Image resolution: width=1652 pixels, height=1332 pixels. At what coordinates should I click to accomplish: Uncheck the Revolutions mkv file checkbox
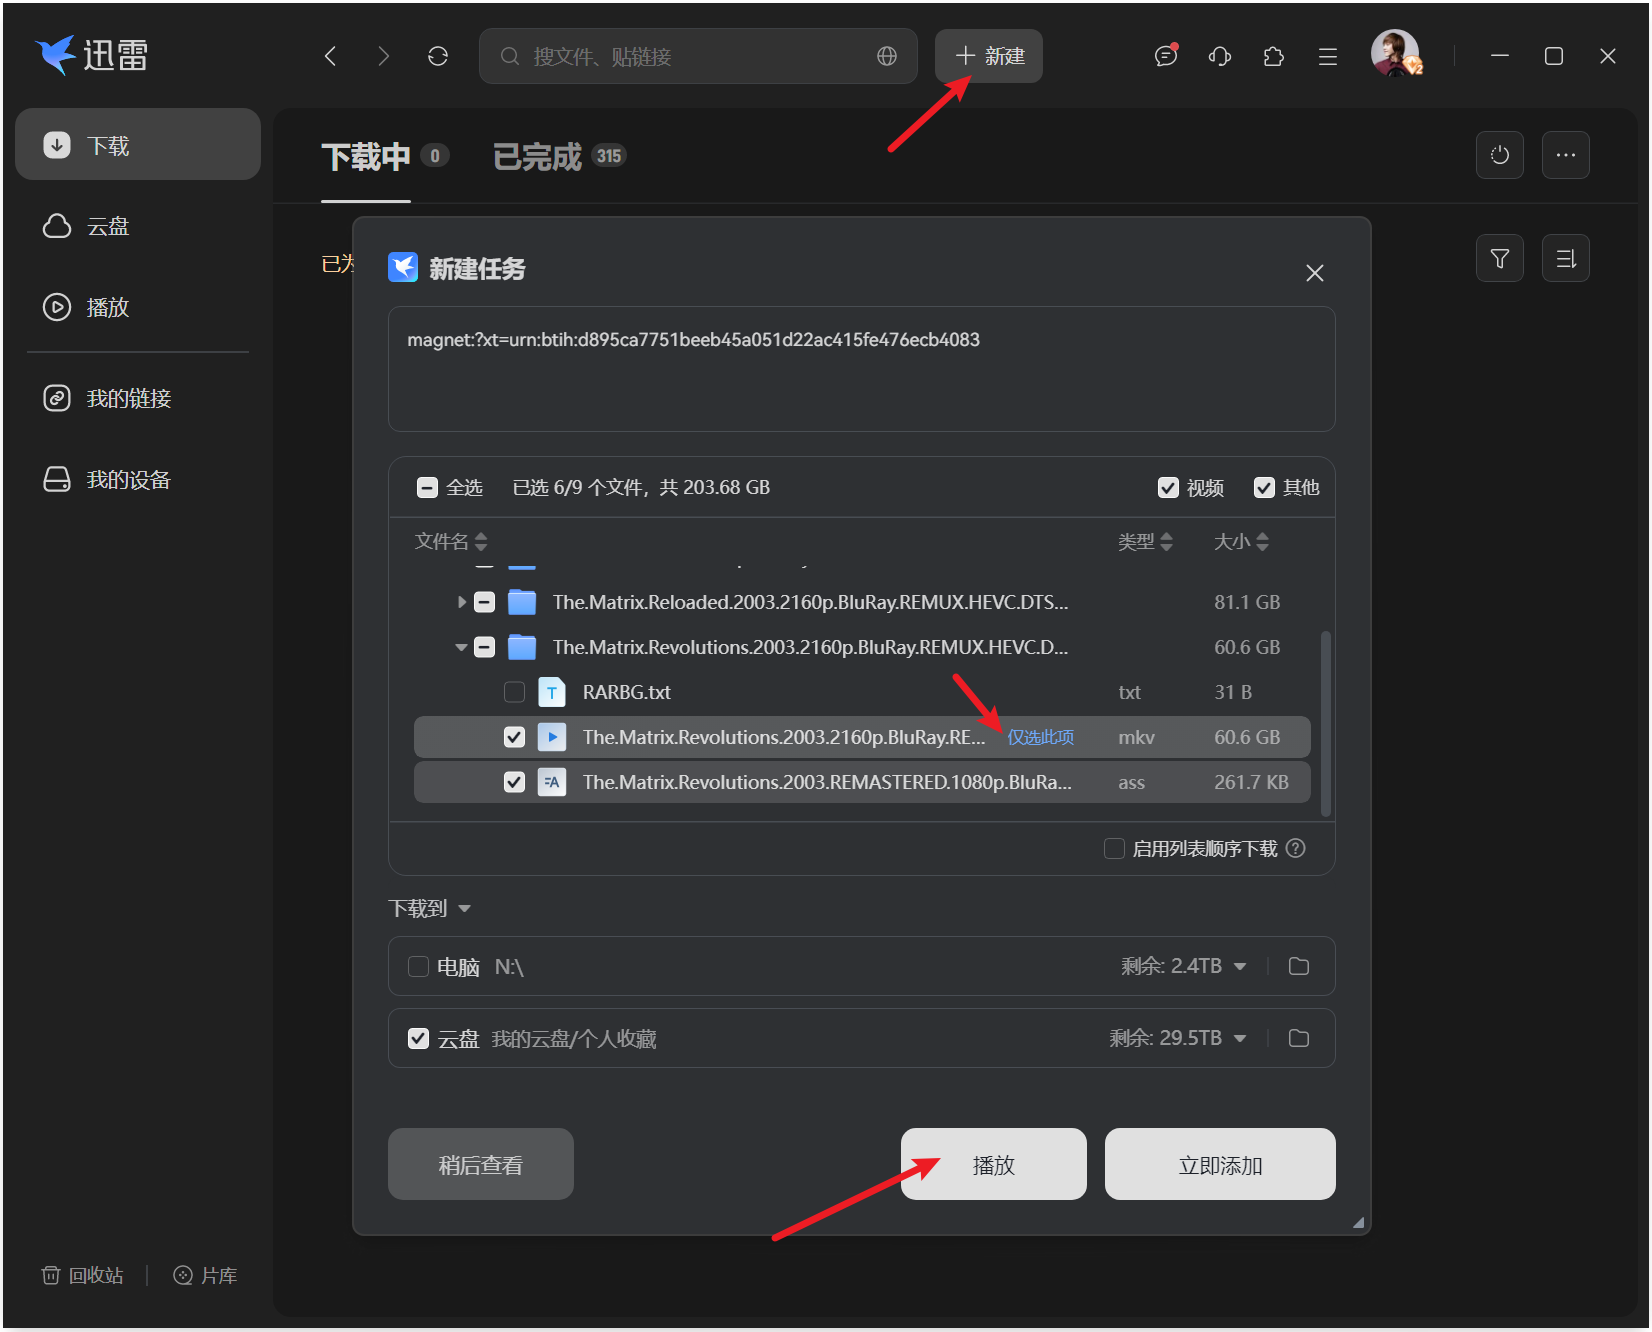[x=514, y=737]
